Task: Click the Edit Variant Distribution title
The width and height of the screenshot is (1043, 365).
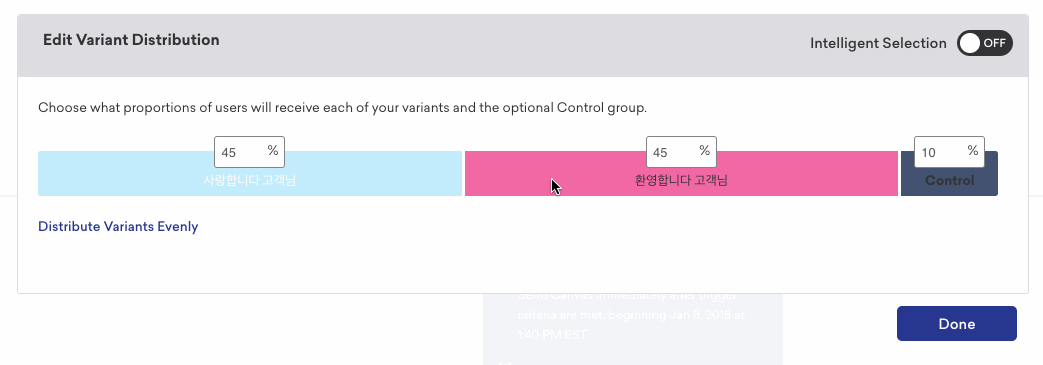Action: (x=131, y=40)
